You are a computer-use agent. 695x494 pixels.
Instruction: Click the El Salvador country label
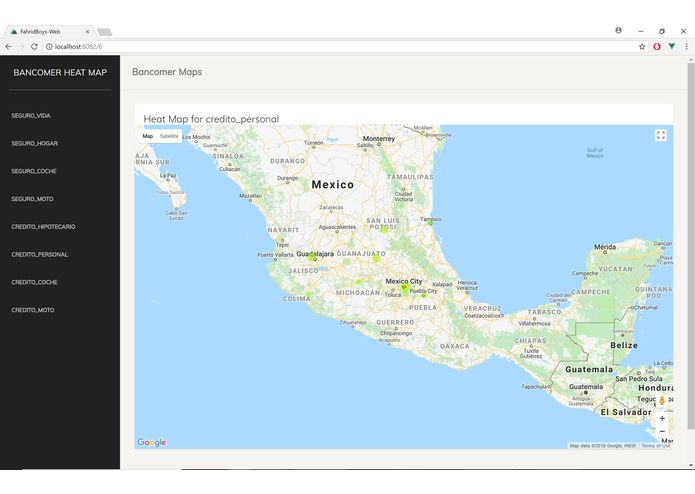626,412
